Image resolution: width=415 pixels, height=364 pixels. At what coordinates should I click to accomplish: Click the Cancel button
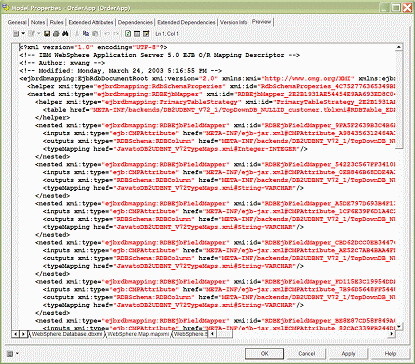point(306,353)
